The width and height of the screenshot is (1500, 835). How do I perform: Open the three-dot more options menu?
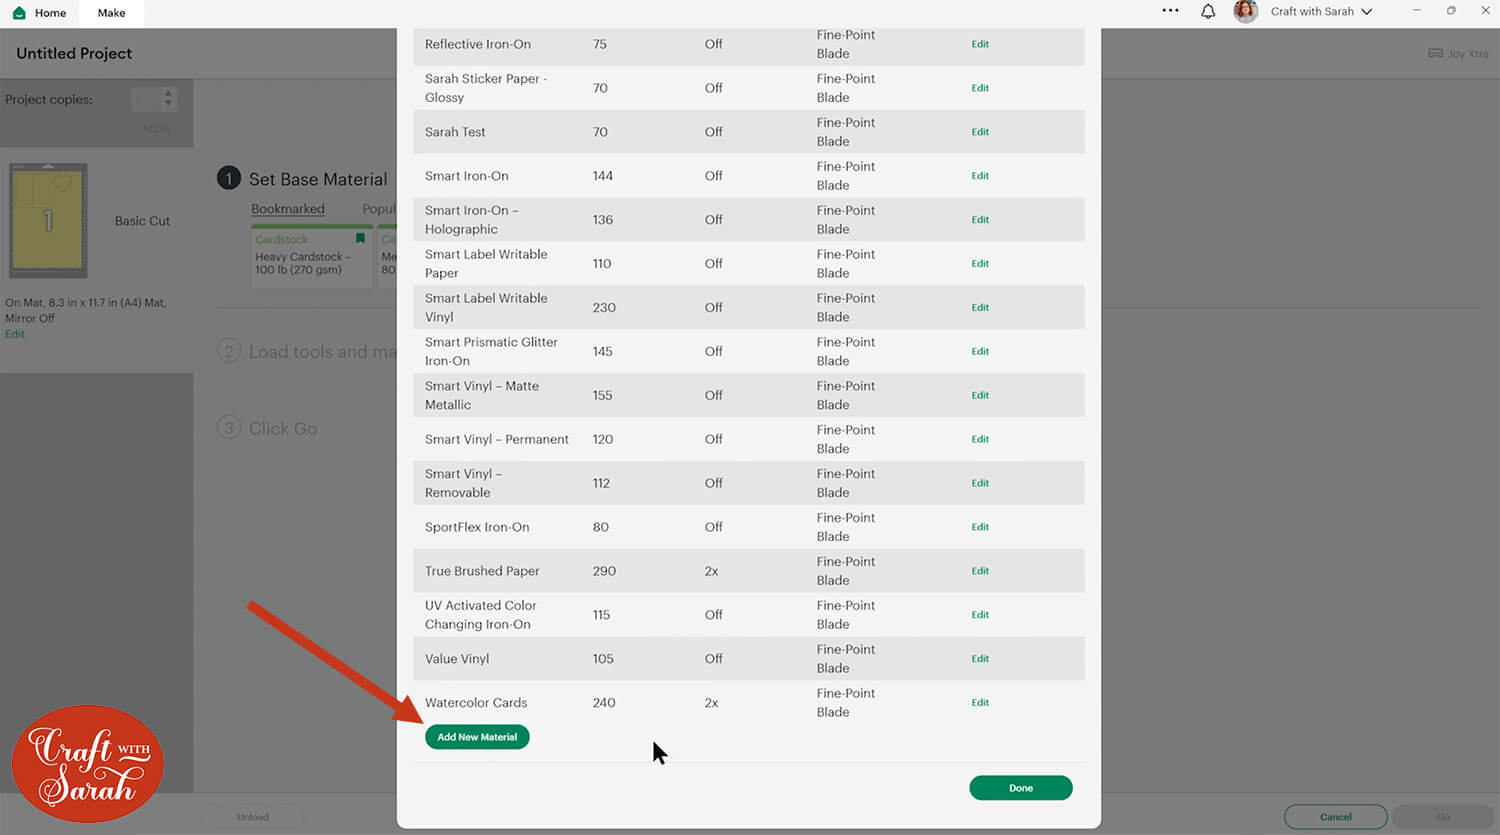click(x=1170, y=11)
